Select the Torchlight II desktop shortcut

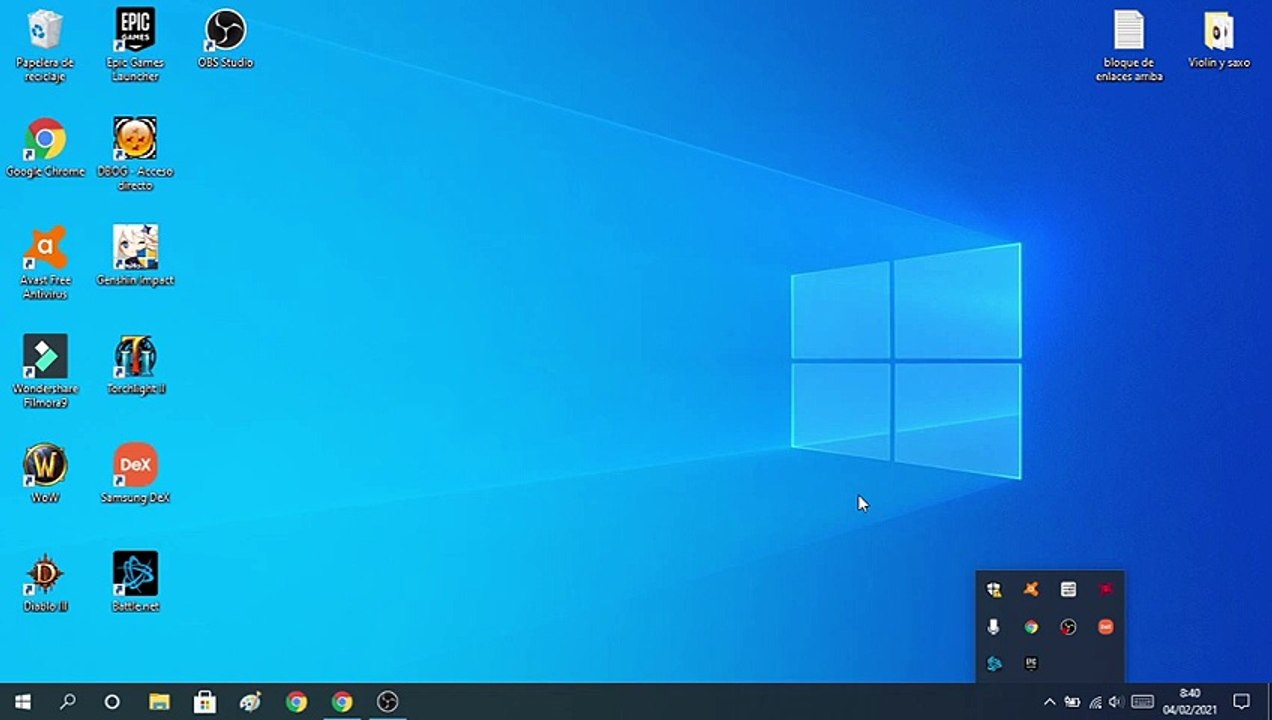coord(135,365)
